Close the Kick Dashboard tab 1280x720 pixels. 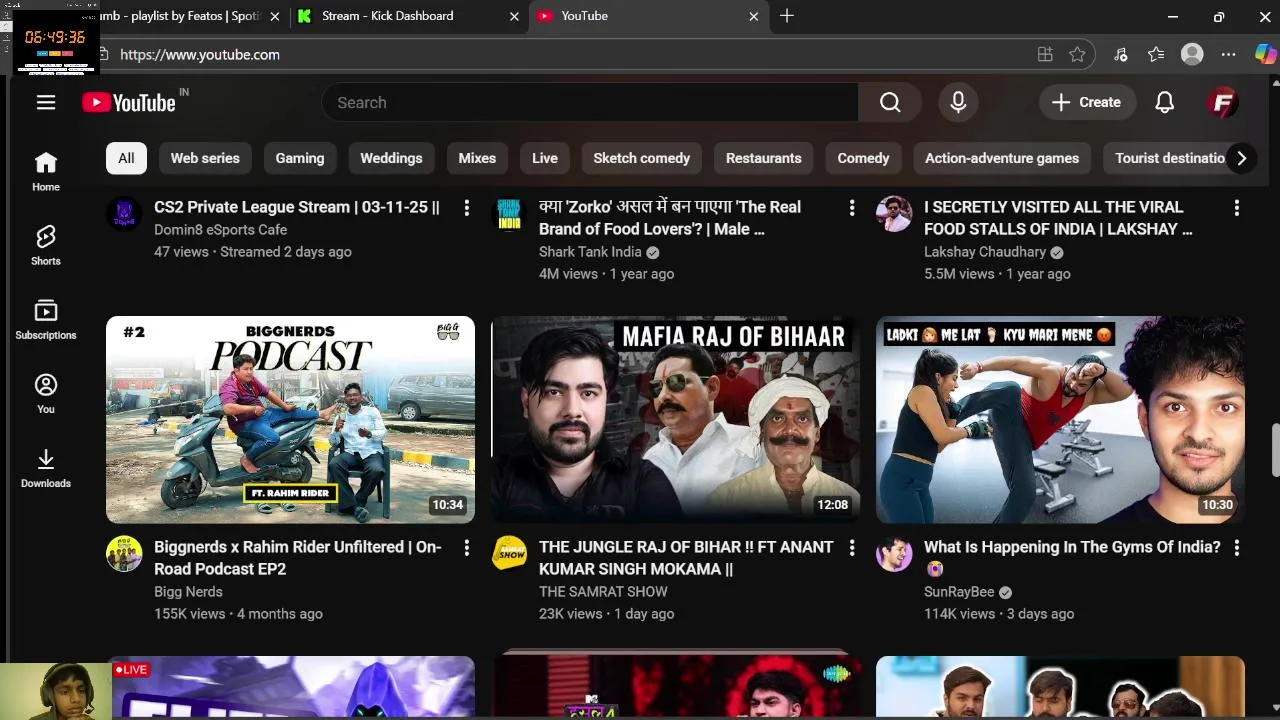[x=514, y=16]
